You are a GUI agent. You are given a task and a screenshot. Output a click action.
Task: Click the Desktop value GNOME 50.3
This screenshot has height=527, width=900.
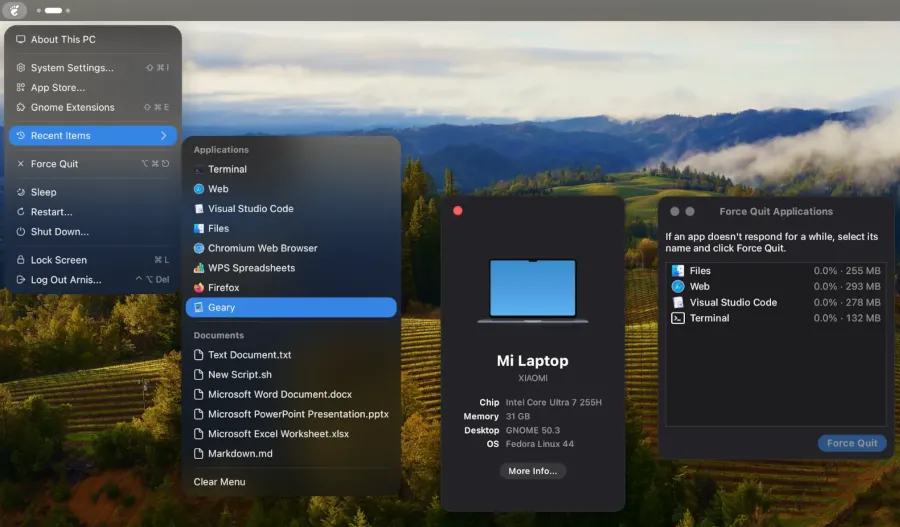click(533, 430)
